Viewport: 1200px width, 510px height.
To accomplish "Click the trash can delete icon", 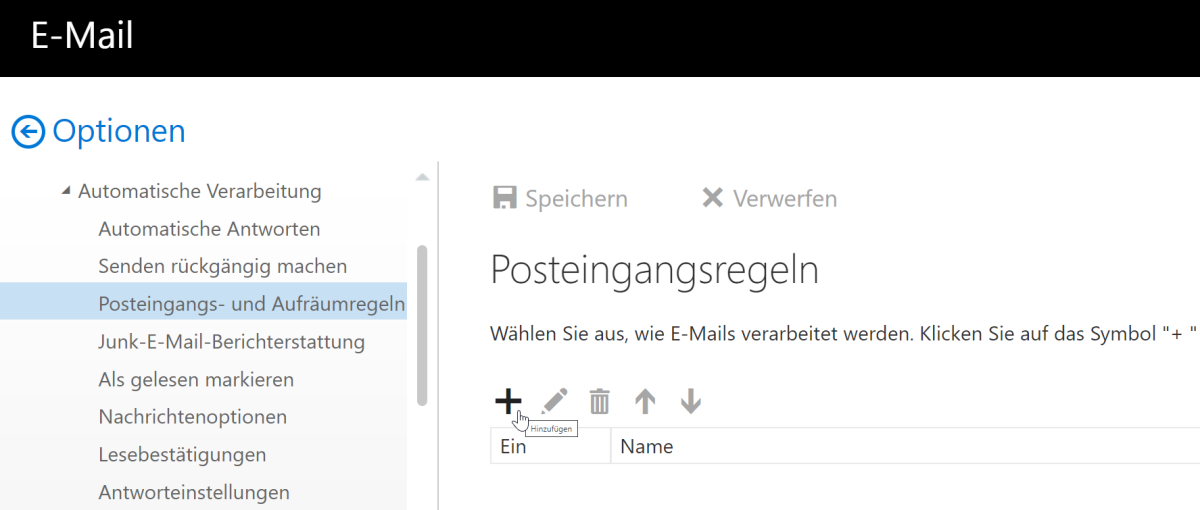I will (599, 402).
